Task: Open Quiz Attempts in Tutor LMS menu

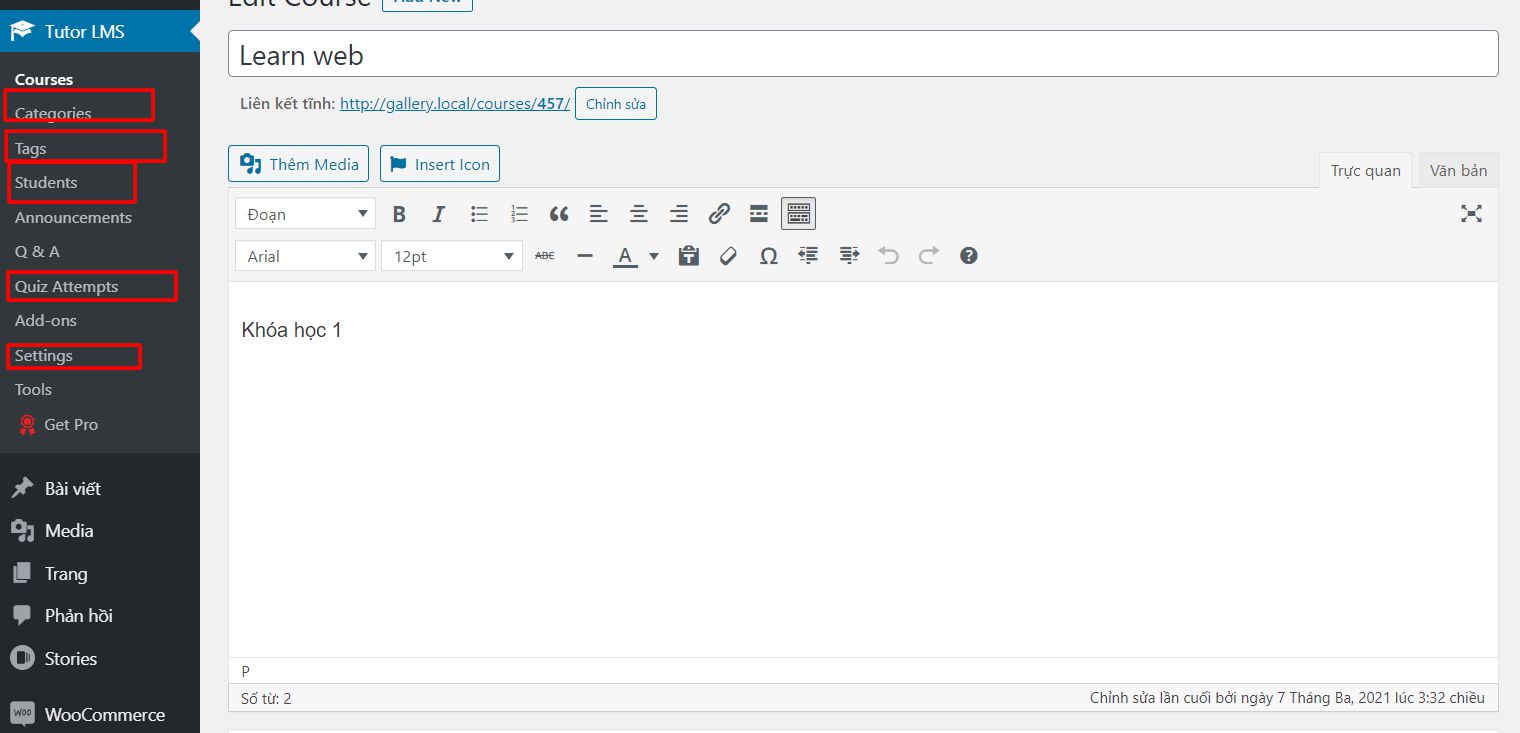Action: [x=67, y=287]
